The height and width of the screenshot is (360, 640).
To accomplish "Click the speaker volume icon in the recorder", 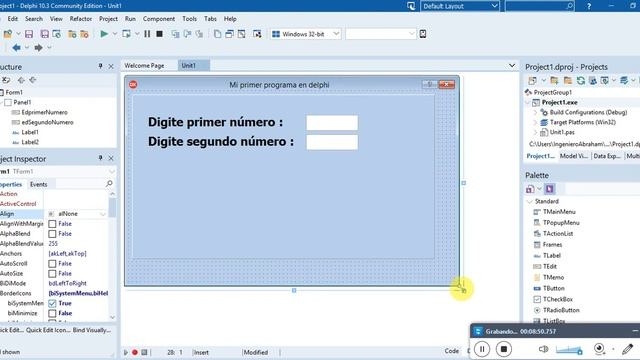I will tap(543, 349).
